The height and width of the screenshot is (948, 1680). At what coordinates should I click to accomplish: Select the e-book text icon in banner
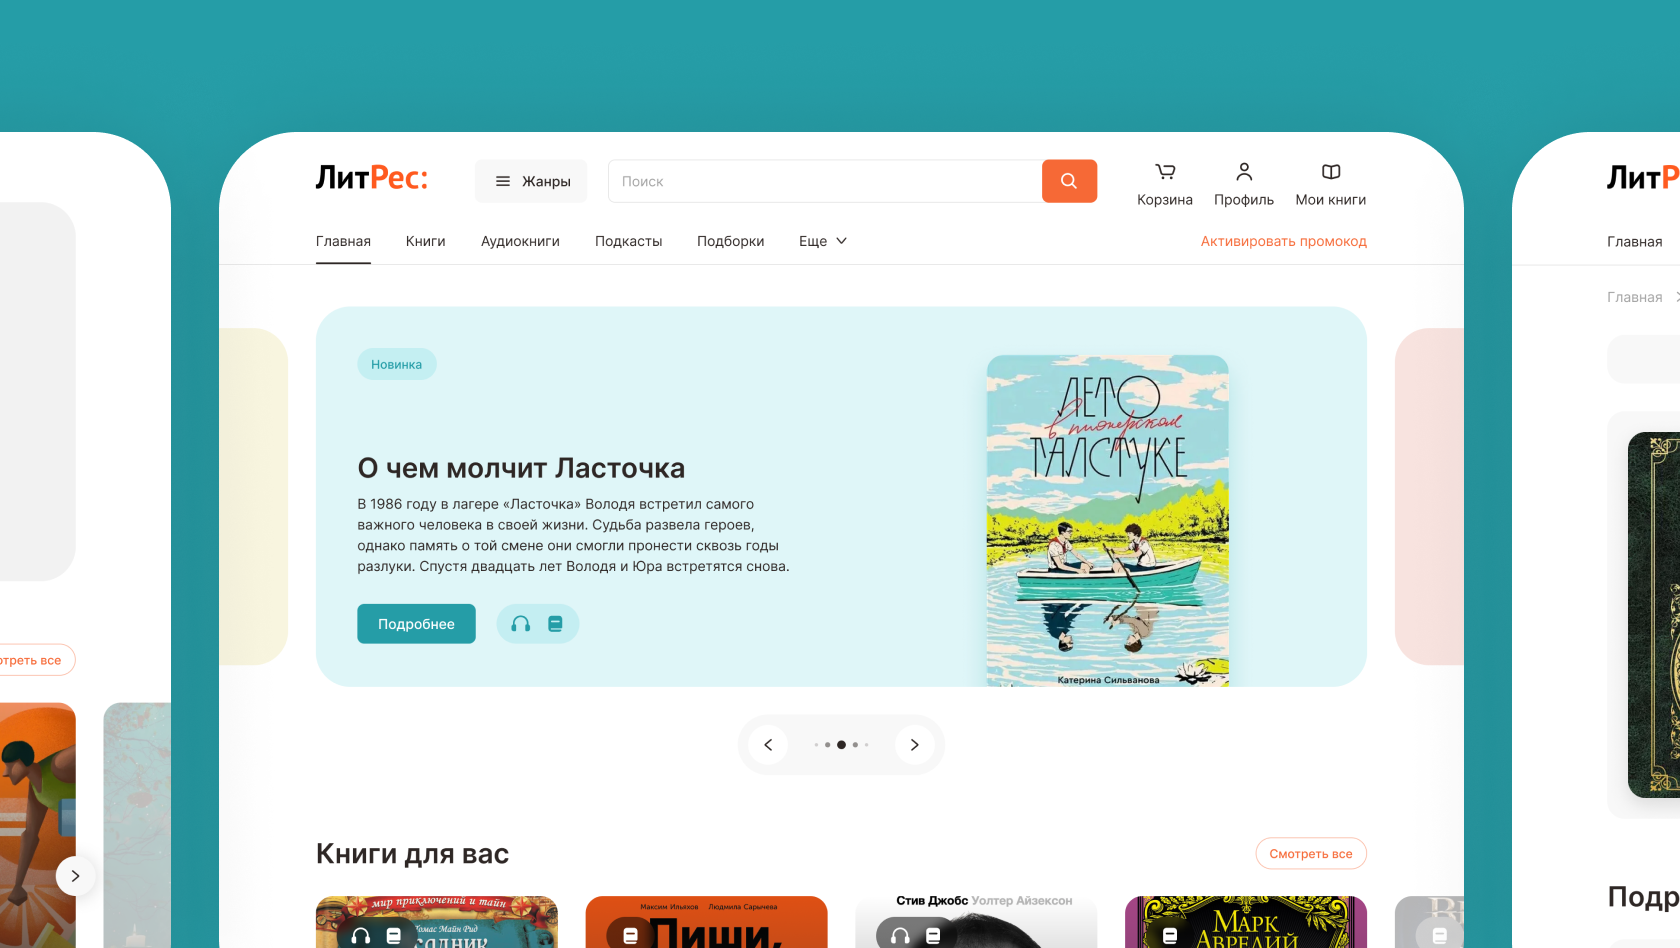555,624
